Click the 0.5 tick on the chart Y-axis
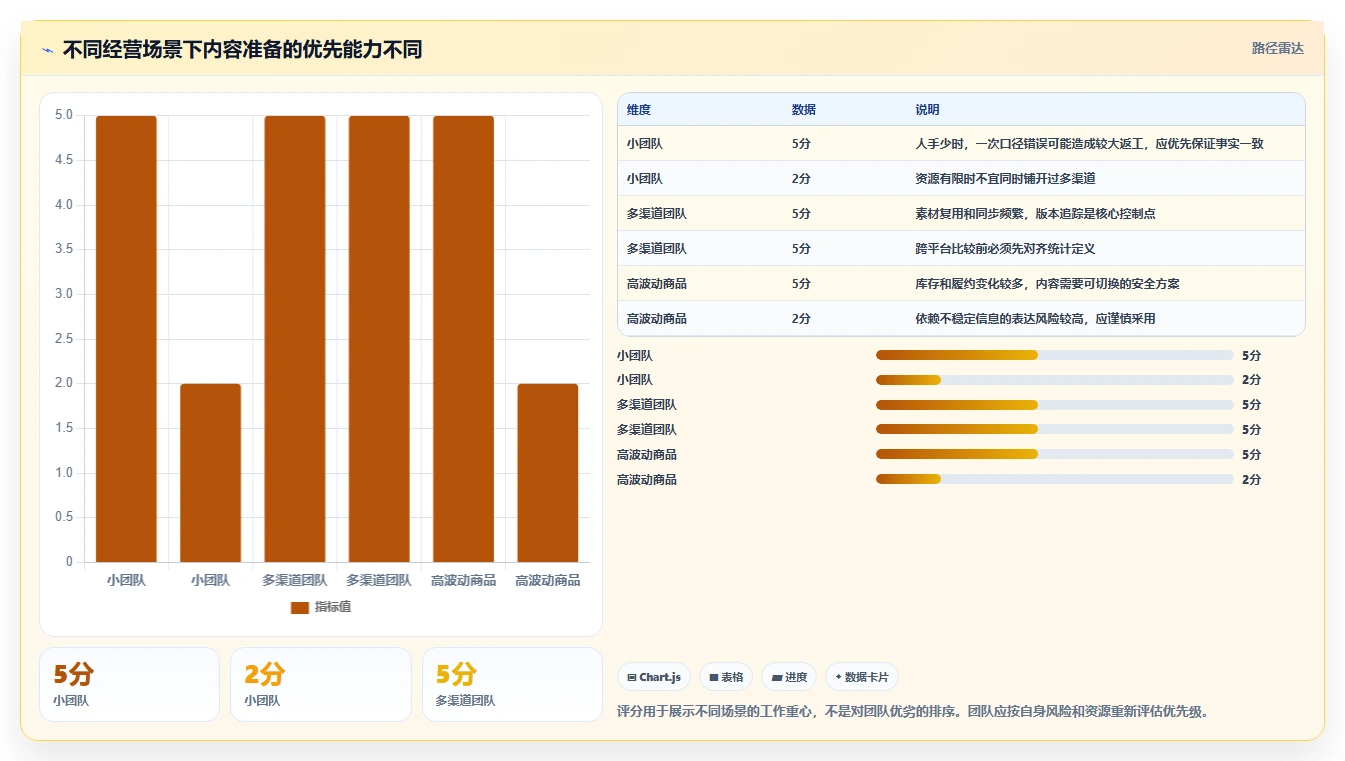This screenshot has width=1345, height=761. point(64,517)
